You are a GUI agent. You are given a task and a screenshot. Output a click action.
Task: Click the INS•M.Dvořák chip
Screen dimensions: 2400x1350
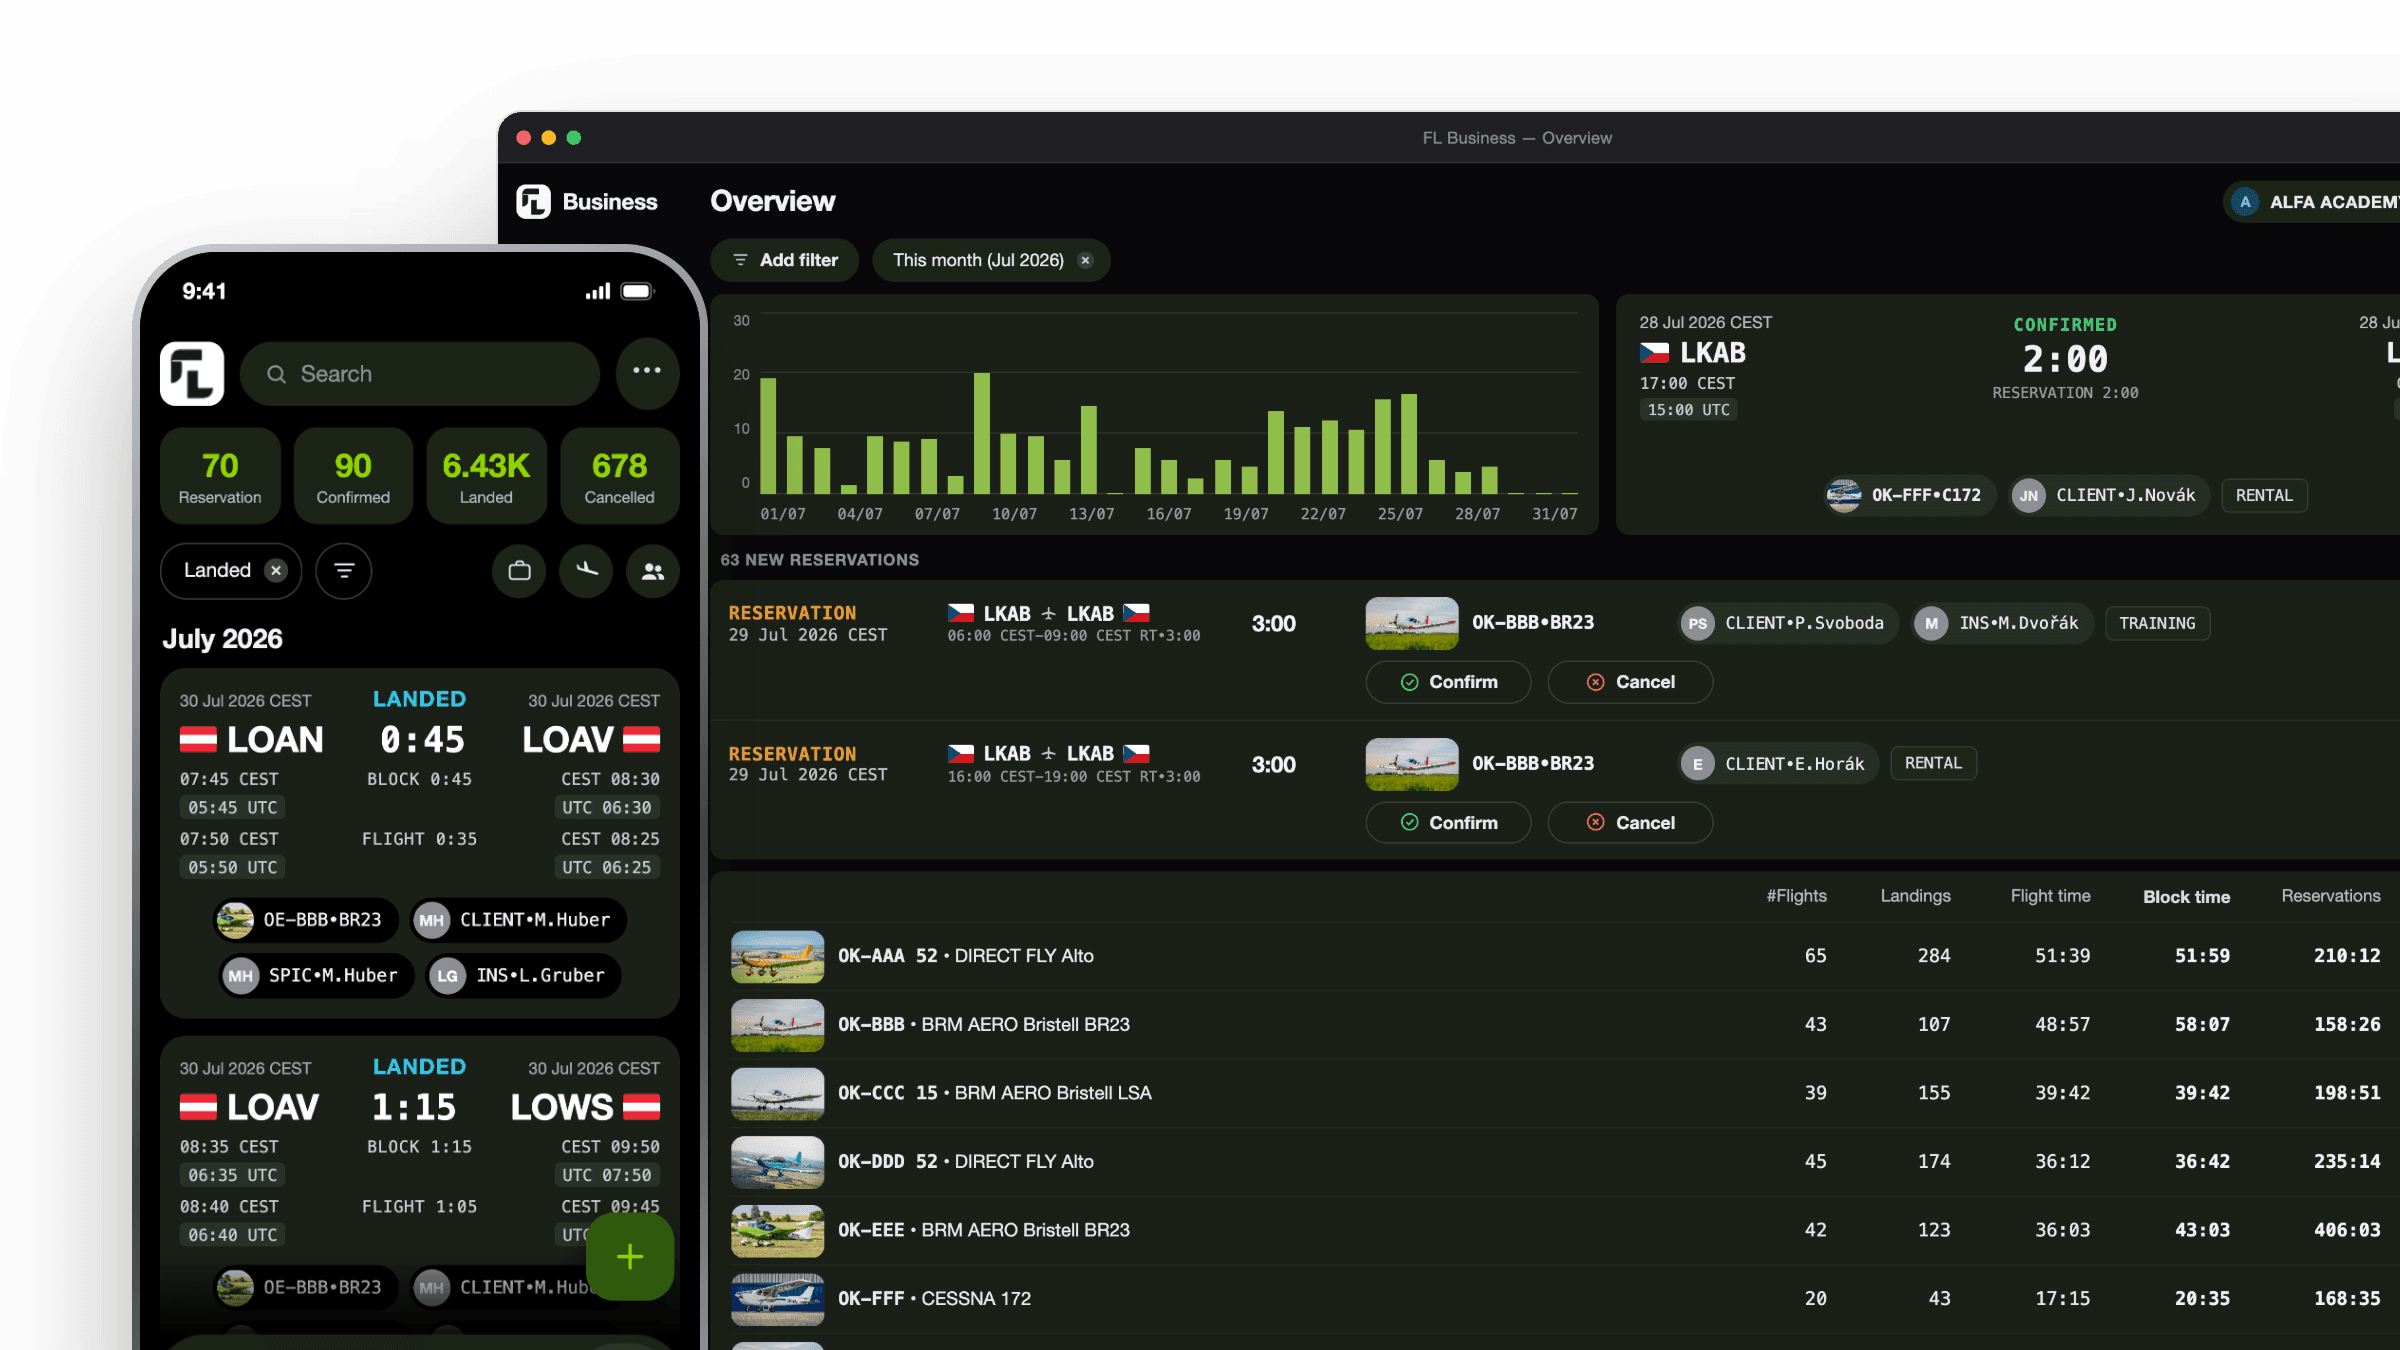[x=2002, y=623]
